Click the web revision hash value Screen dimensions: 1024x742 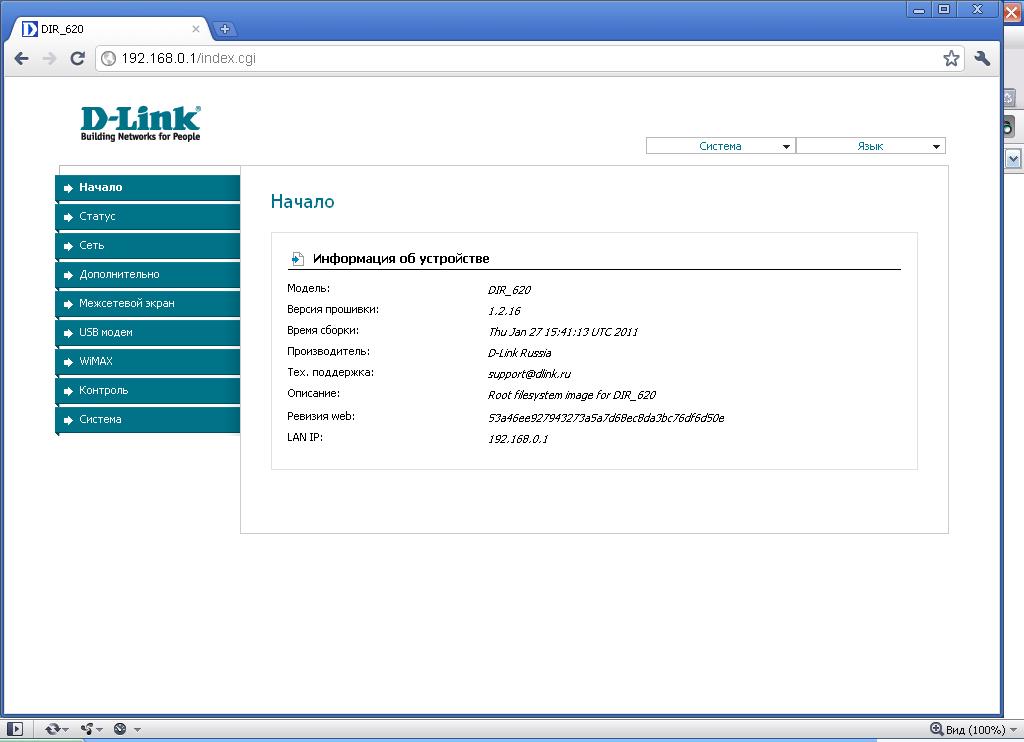[x=606, y=418]
